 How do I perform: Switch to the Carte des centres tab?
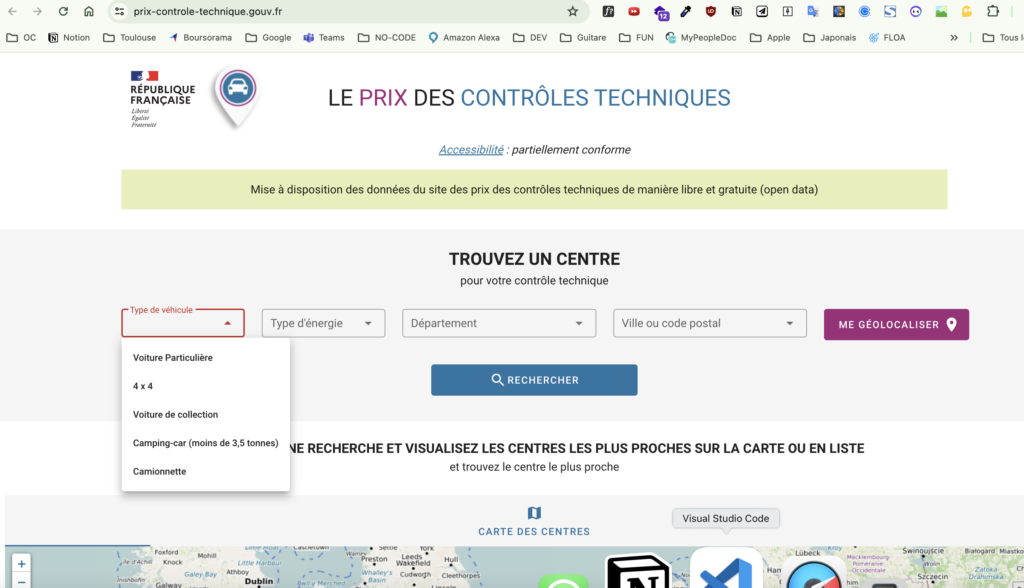coord(534,522)
